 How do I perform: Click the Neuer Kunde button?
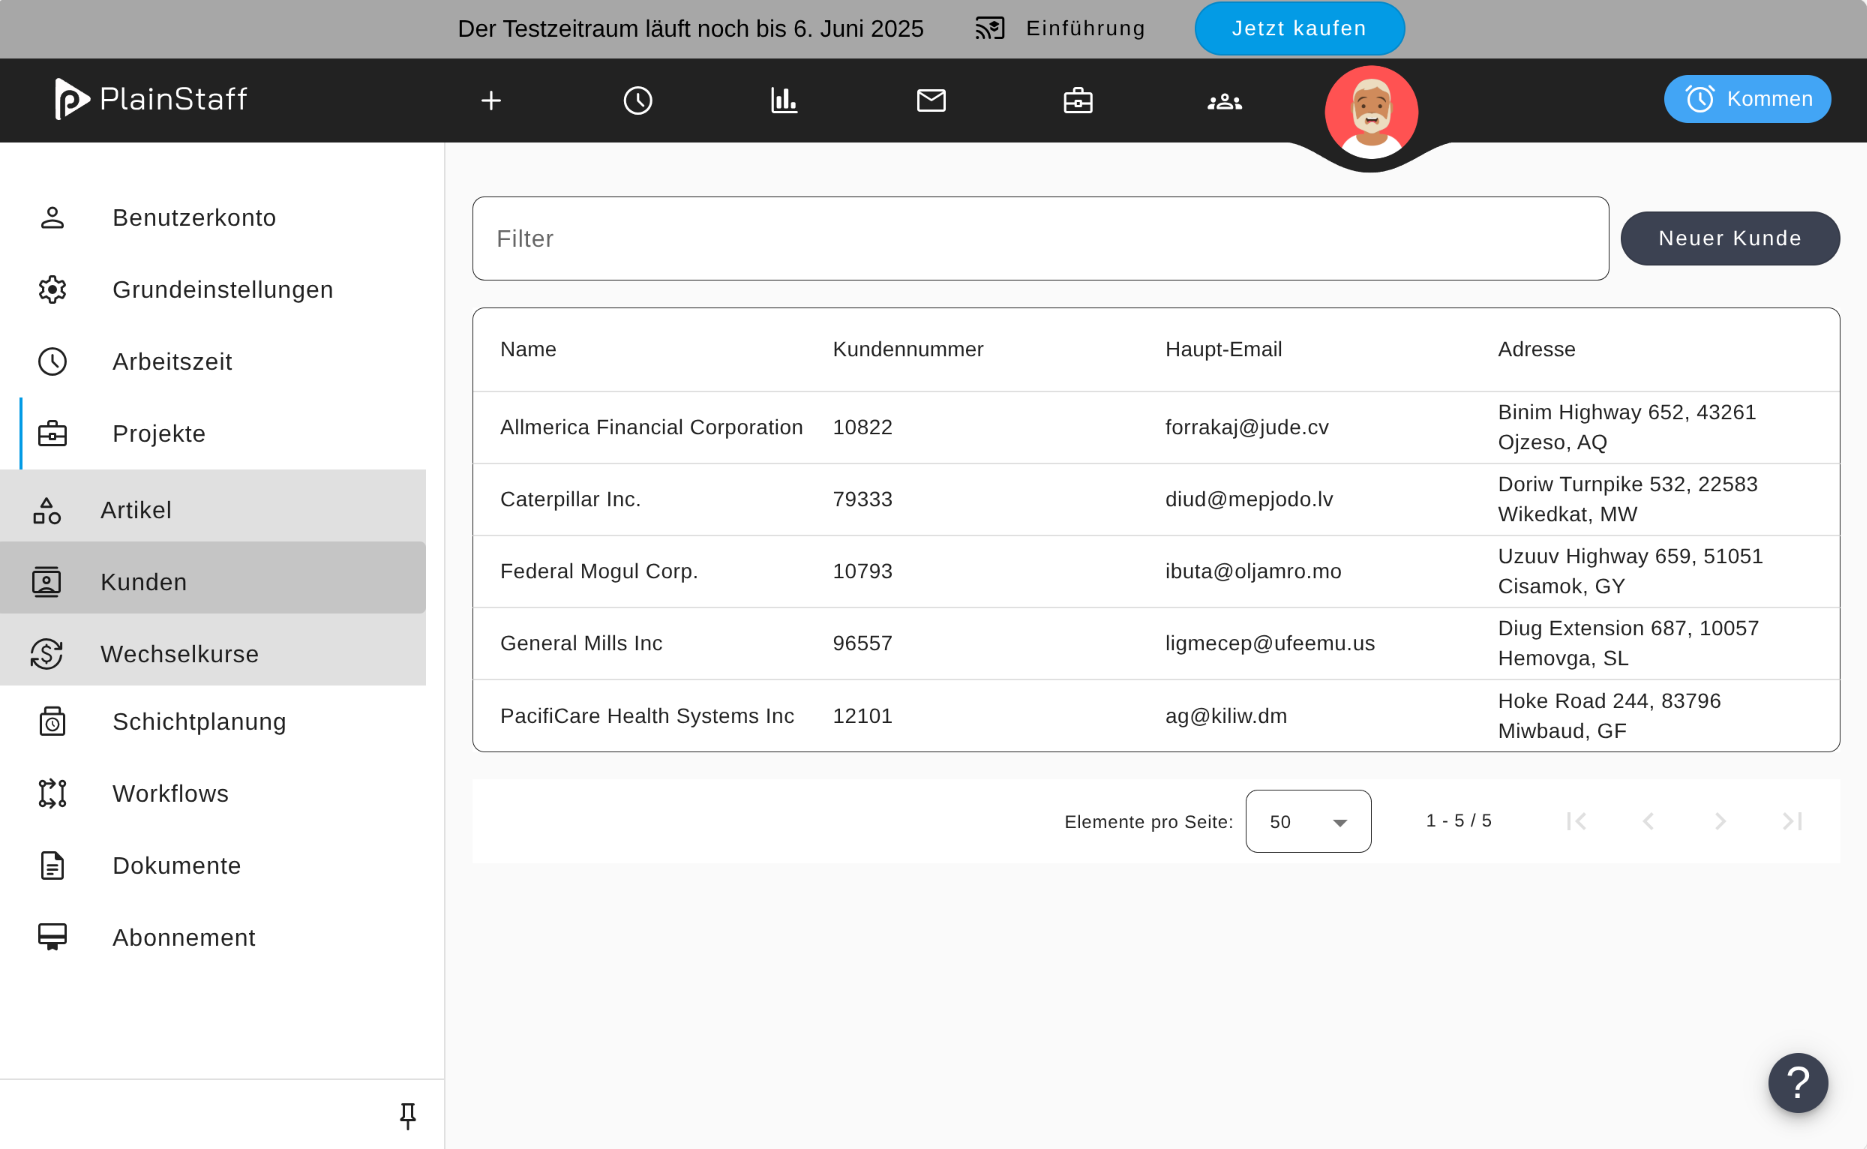1730,238
